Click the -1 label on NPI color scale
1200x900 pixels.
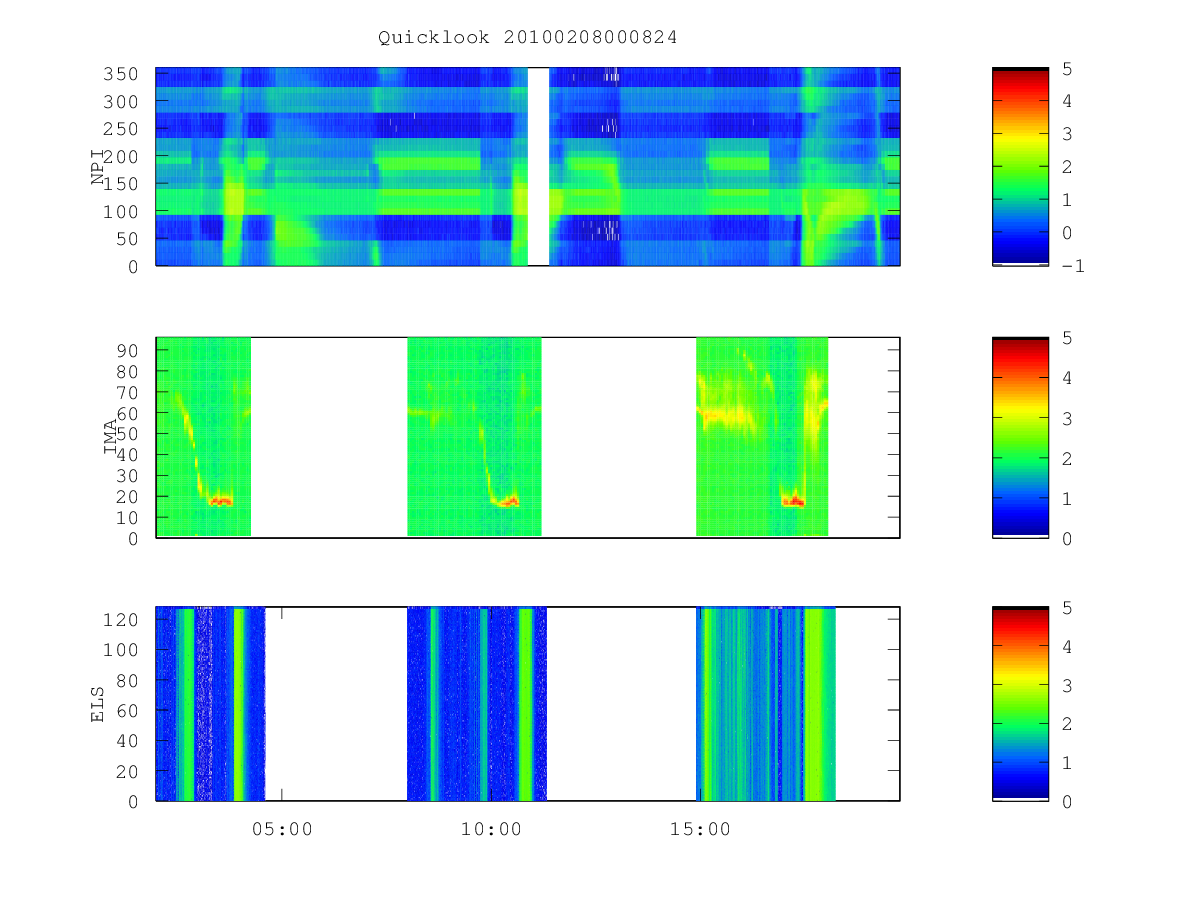pos(1075,266)
